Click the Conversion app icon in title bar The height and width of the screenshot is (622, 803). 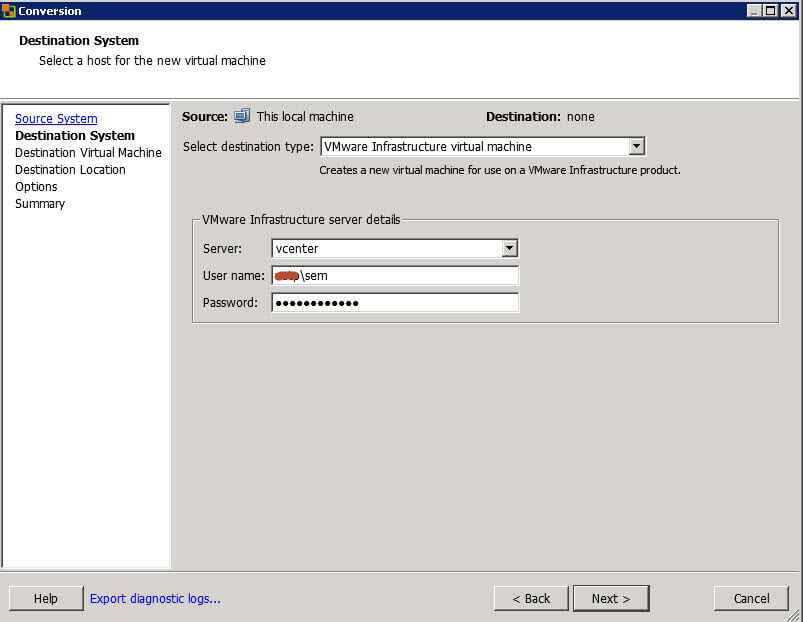pos(9,11)
